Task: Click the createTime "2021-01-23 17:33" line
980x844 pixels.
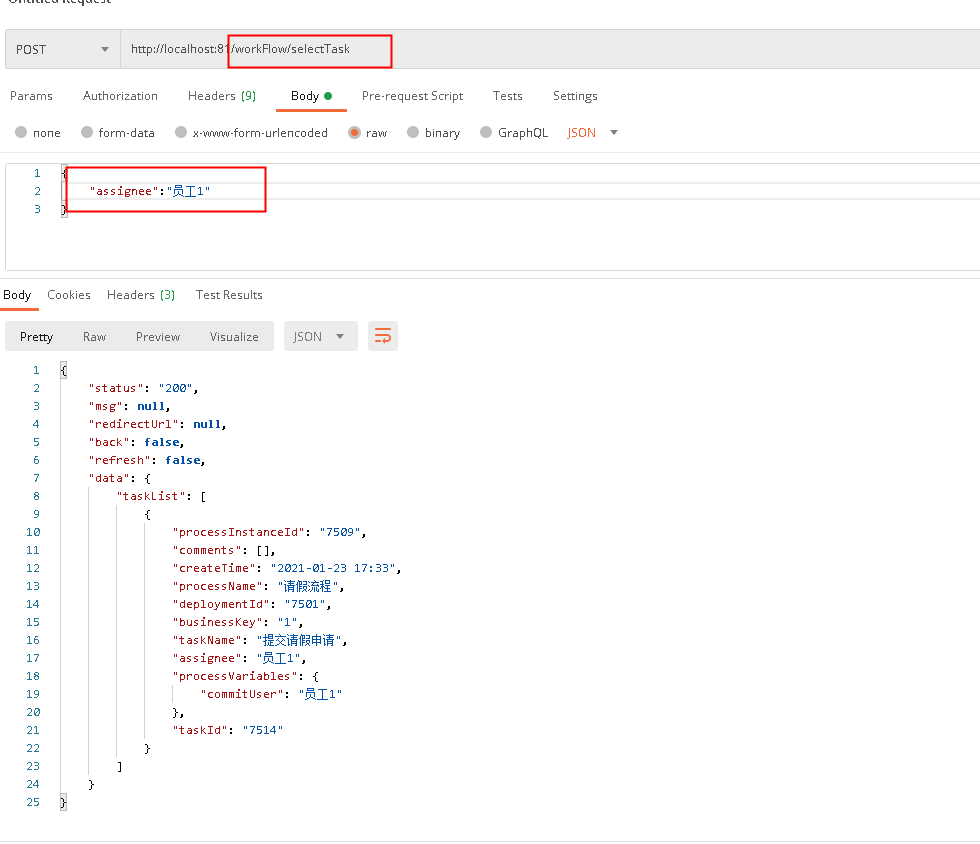Action: [287, 568]
